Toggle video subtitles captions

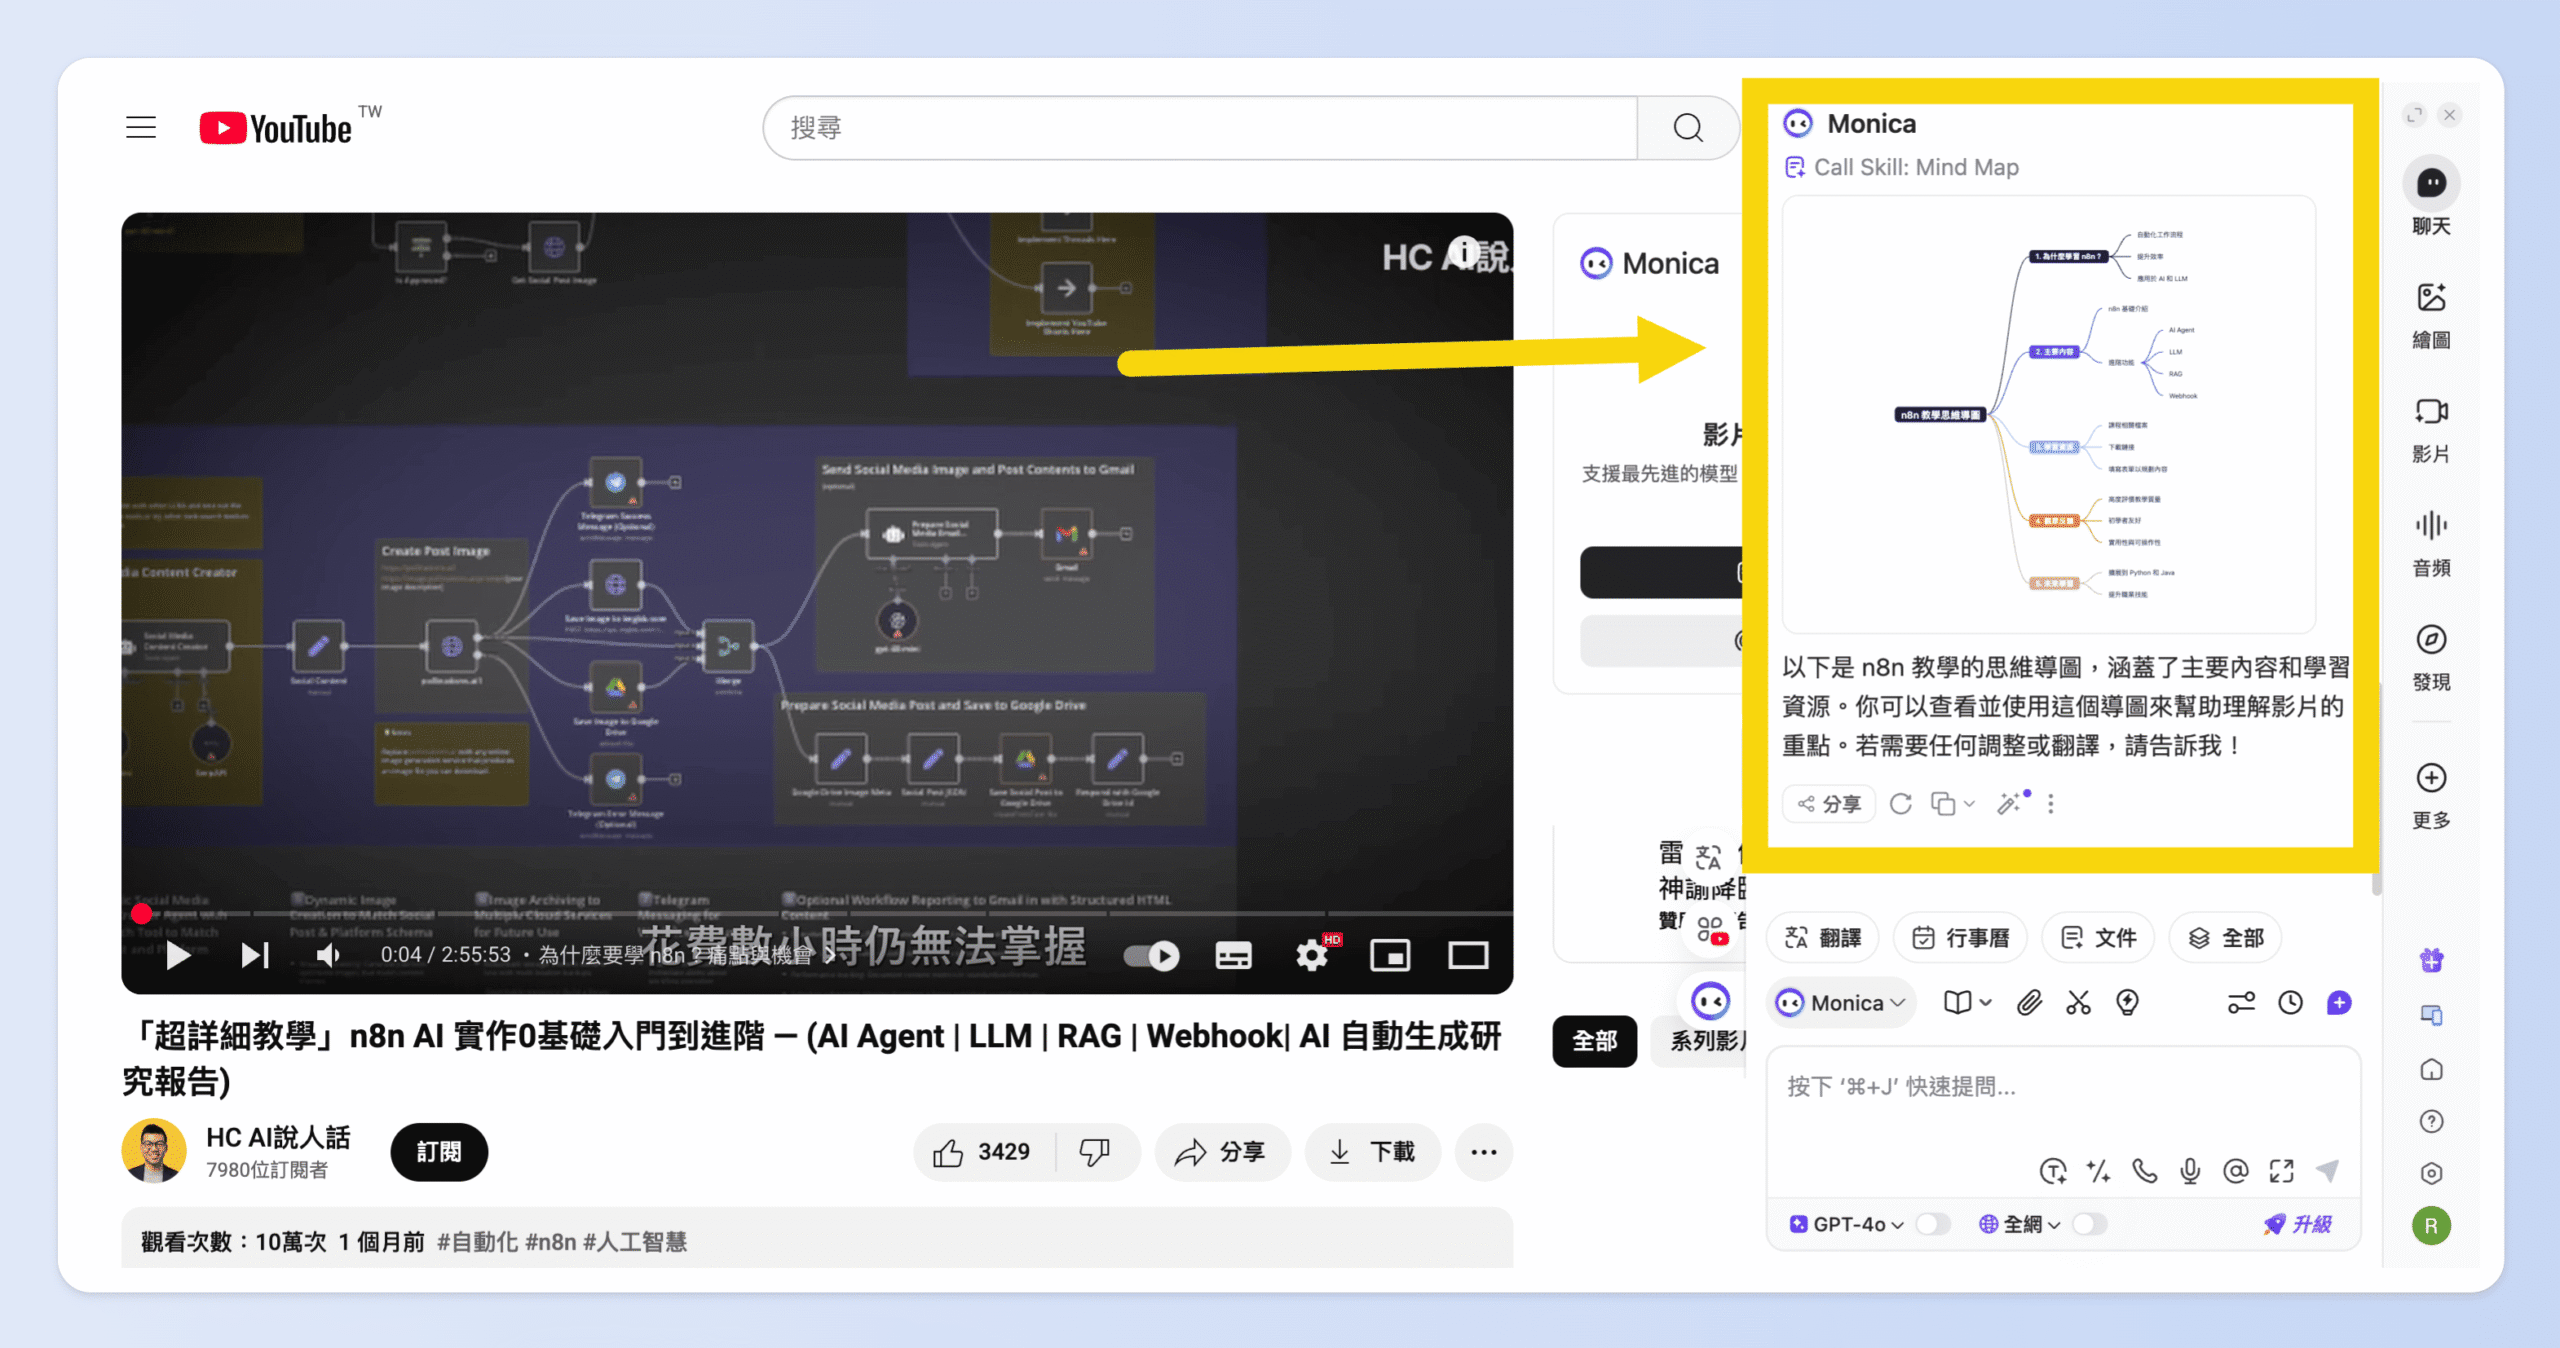[x=1233, y=956]
